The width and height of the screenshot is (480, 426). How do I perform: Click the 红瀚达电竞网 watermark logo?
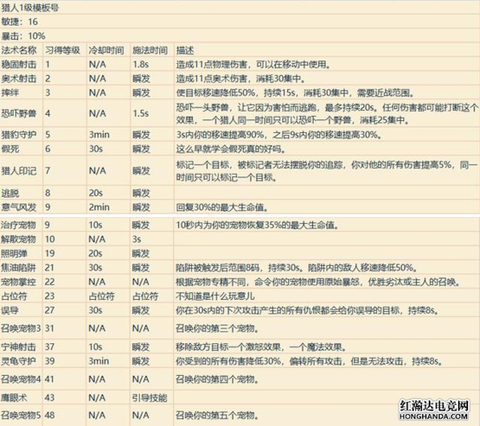434,410
